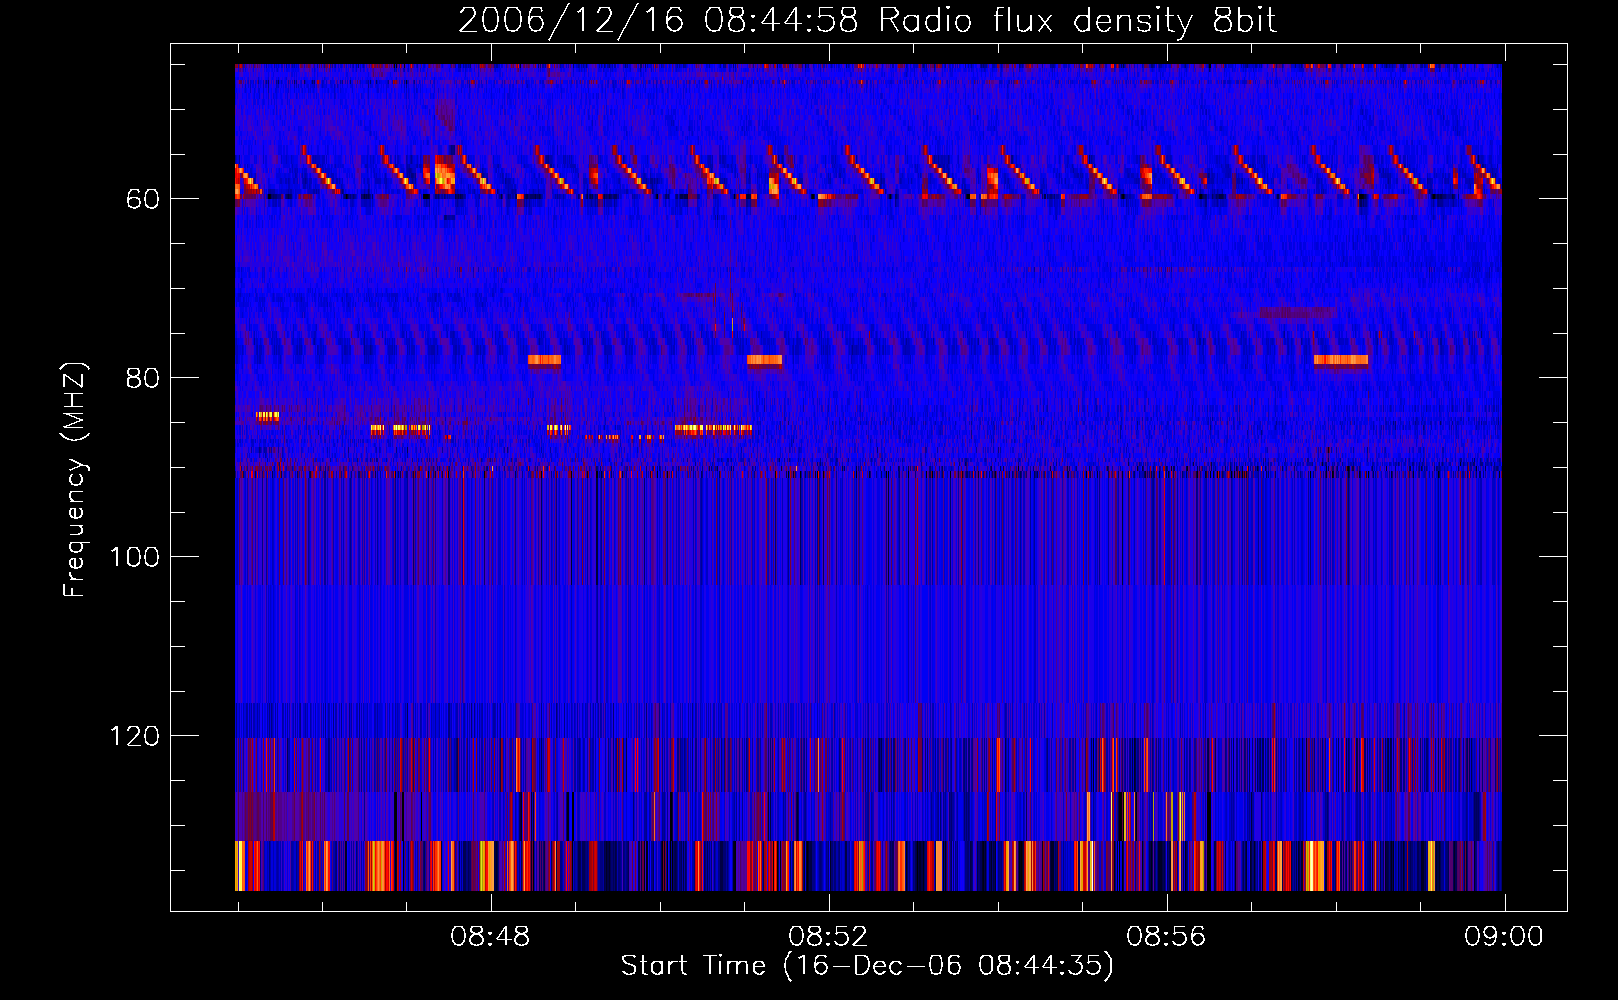Click the 09:00 time tick label
The width and height of the screenshot is (1618, 1000).
click(1505, 937)
